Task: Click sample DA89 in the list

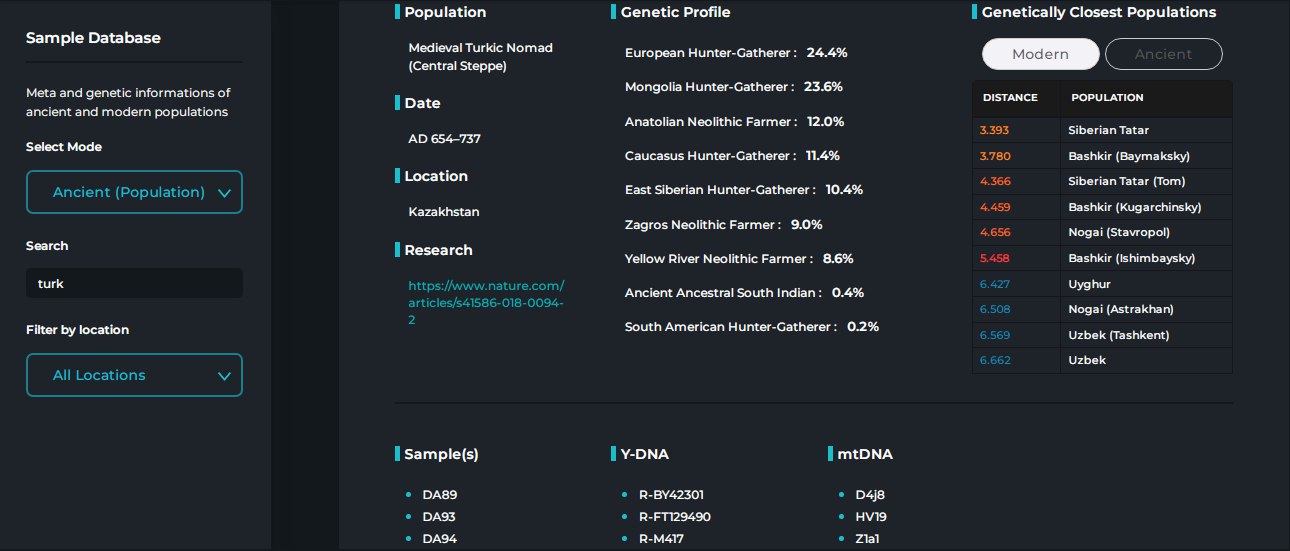Action: click(439, 495)
